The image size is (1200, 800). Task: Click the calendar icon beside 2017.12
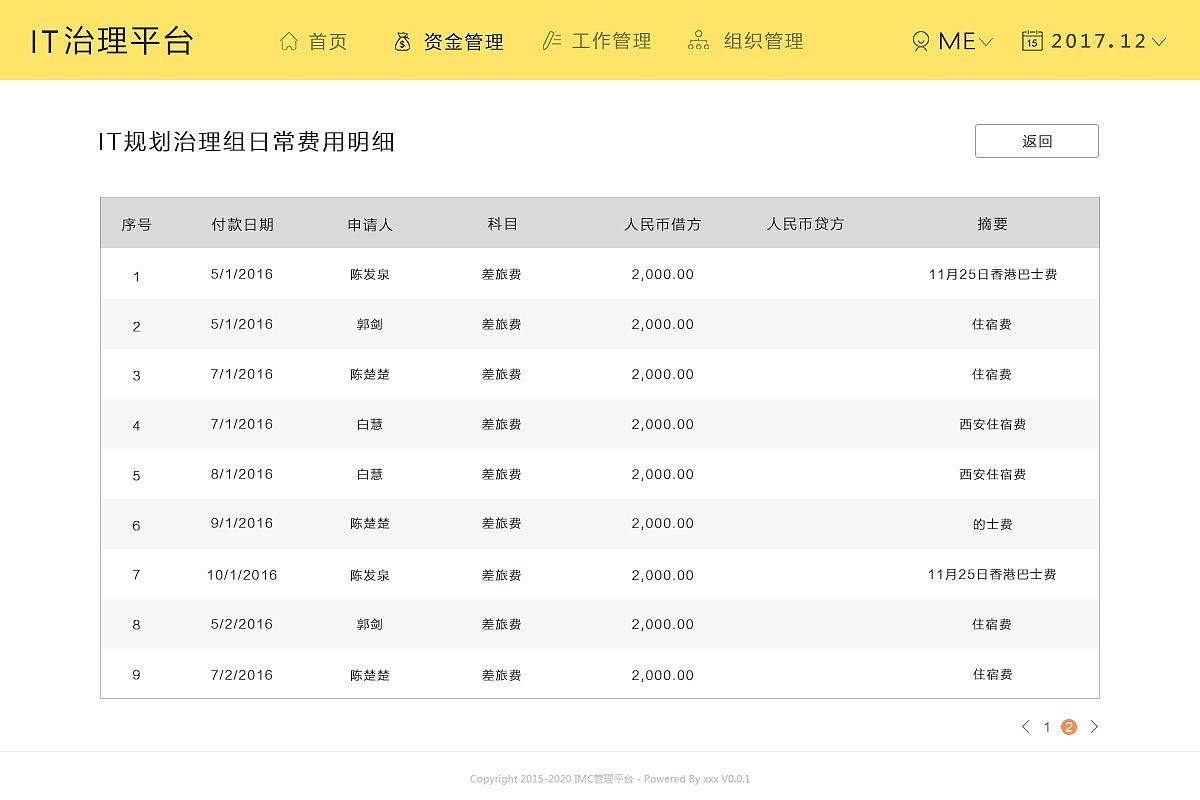pos(1032,41)
